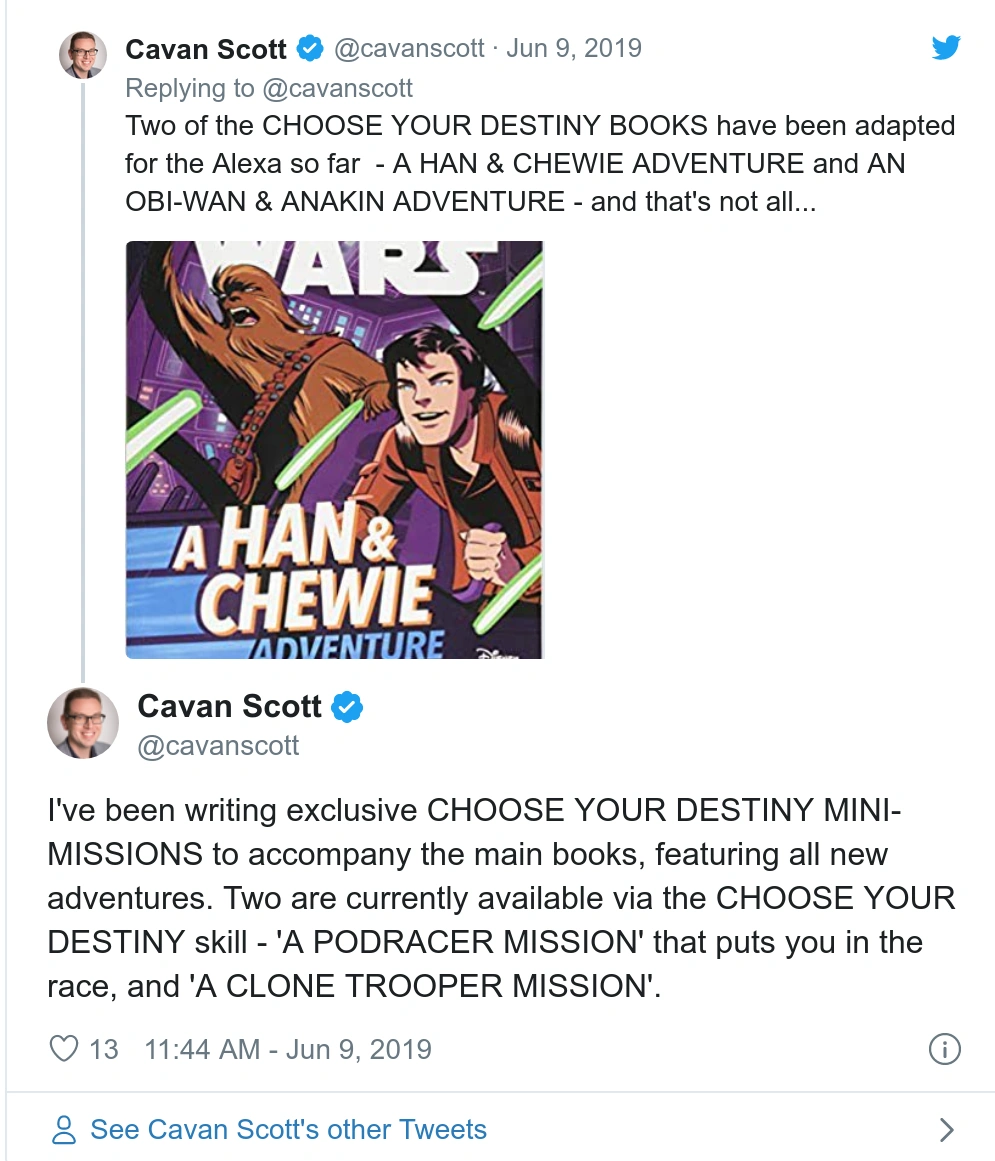
Task: Open the Han & Chewie Adventure cover image
Action: pos(335,449)
